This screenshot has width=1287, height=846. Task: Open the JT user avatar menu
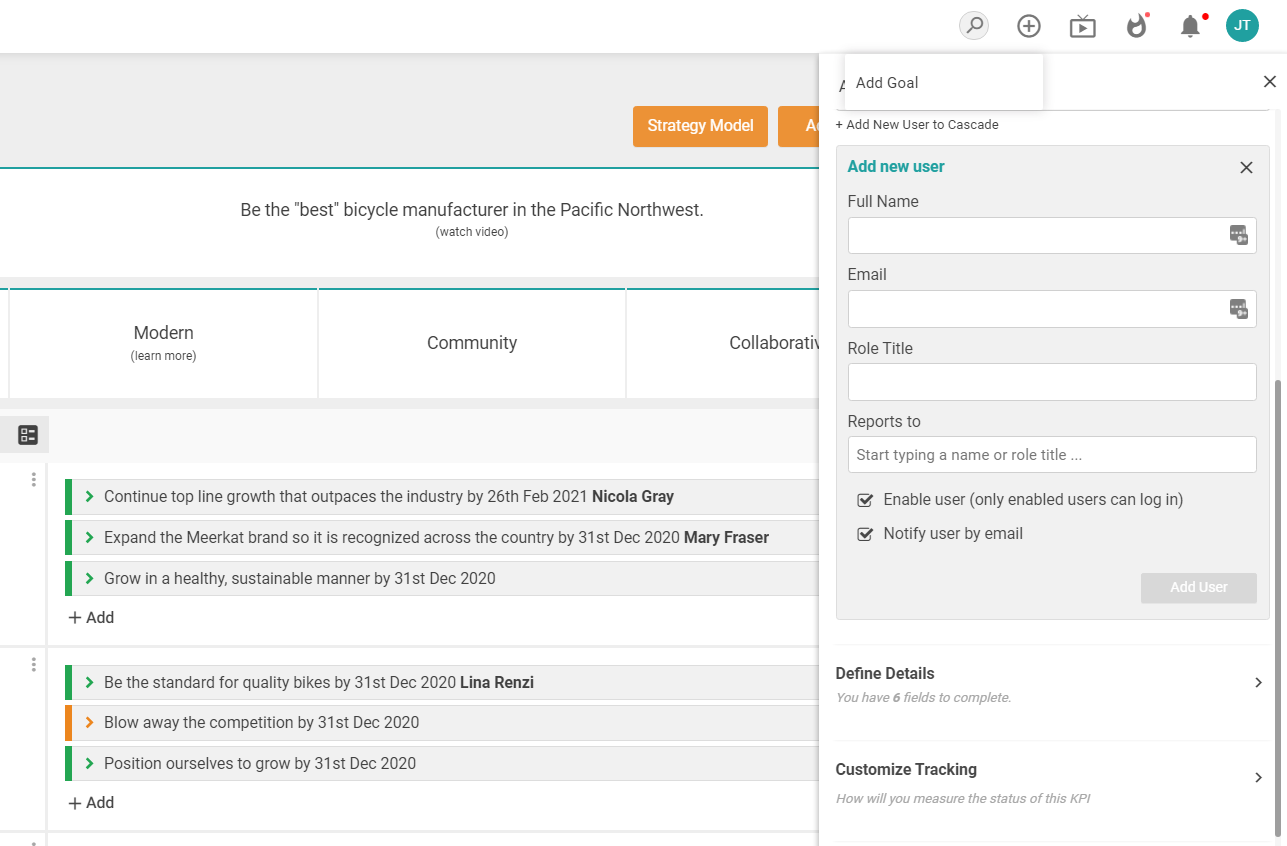[x=1242, y=26]
